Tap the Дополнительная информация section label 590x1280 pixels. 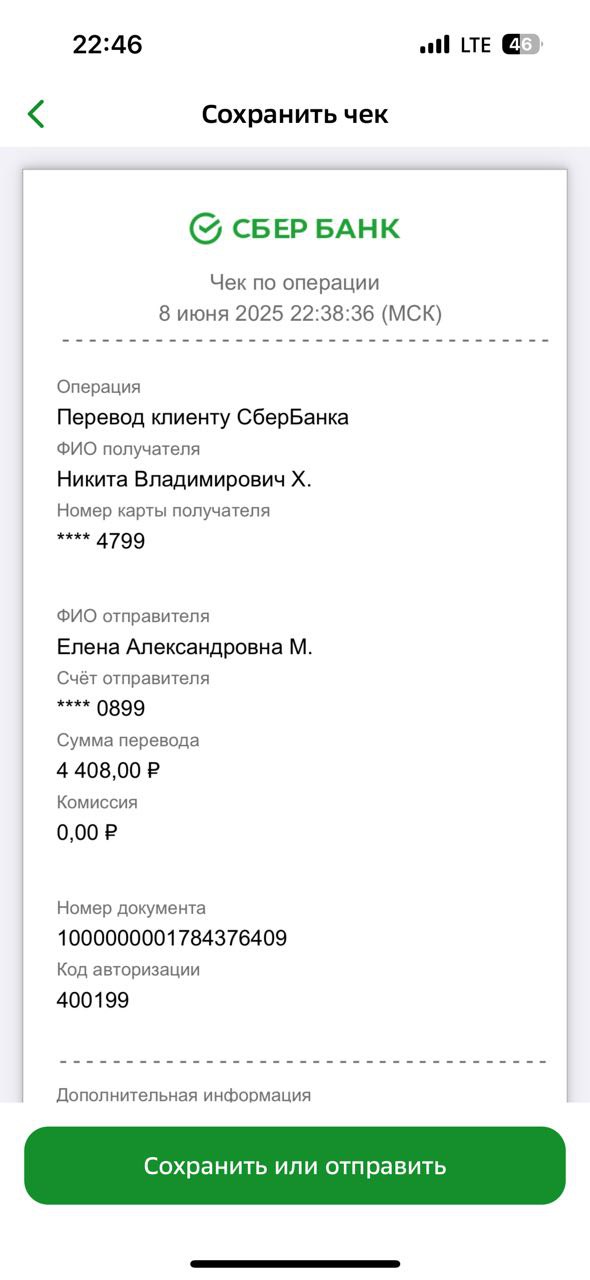184,1094
